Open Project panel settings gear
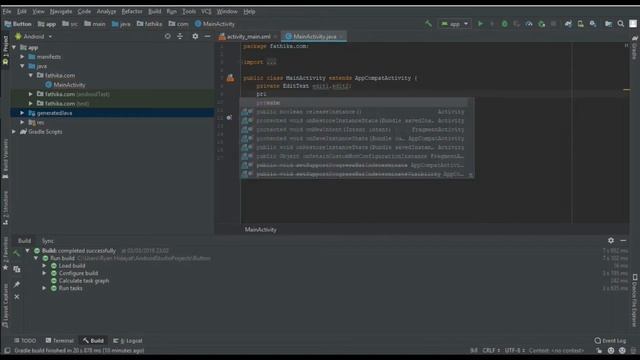The width and height of the screenshot is (640, 360). coord(195,36)
